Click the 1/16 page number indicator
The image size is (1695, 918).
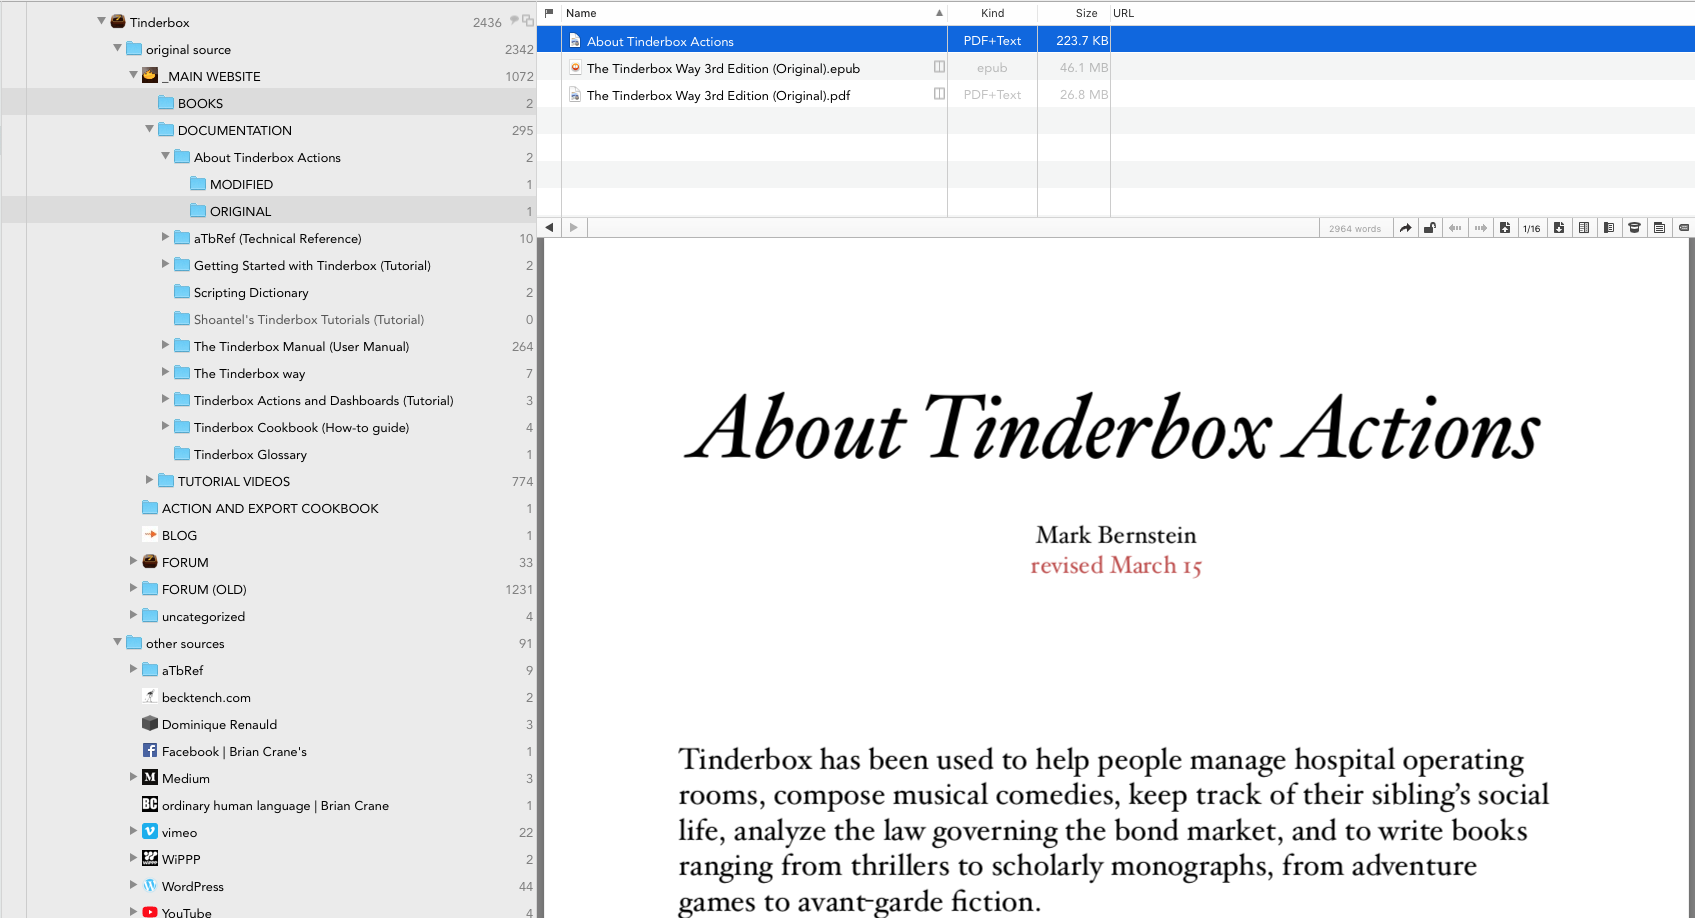tap(1531, 228)
